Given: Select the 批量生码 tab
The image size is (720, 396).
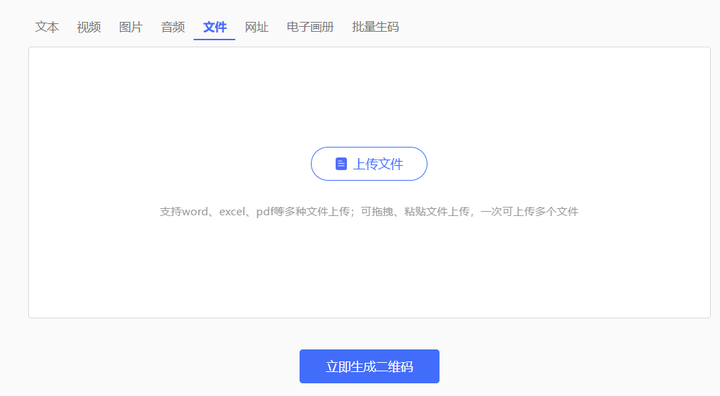Looking at the screenshot, I should point(375,27).
